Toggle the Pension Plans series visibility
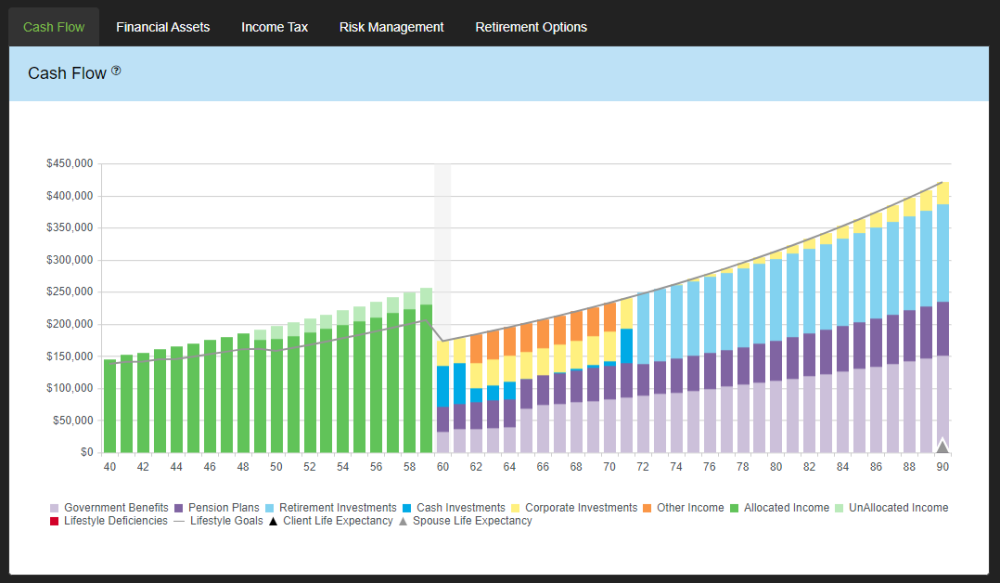The image size is (1000, 583). click(179, 507)
